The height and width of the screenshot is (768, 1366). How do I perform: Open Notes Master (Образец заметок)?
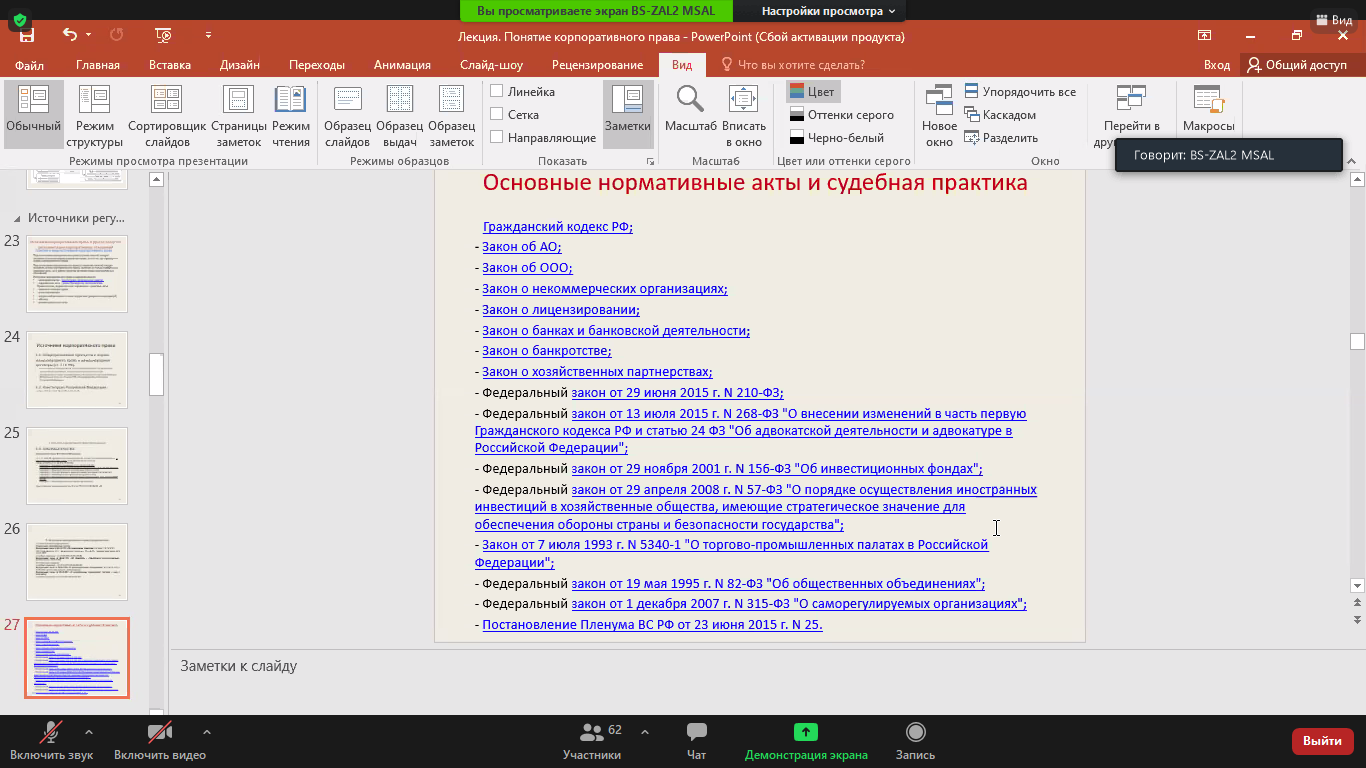[x=451, y=114]
